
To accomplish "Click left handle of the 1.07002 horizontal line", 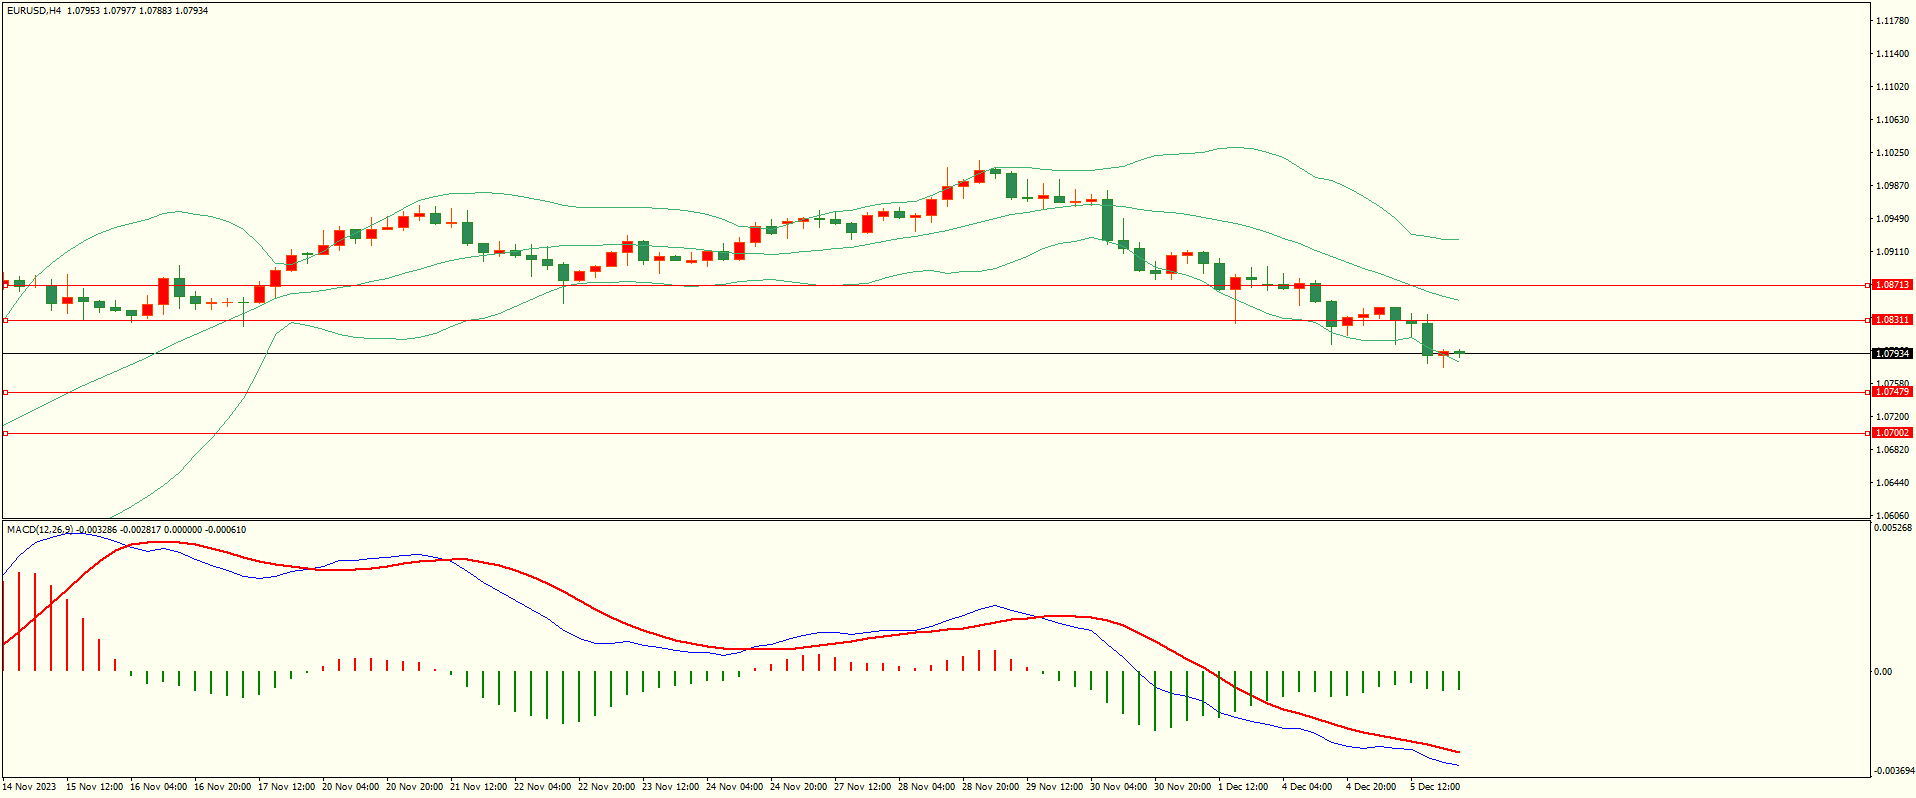I will [x=6, y=433].
